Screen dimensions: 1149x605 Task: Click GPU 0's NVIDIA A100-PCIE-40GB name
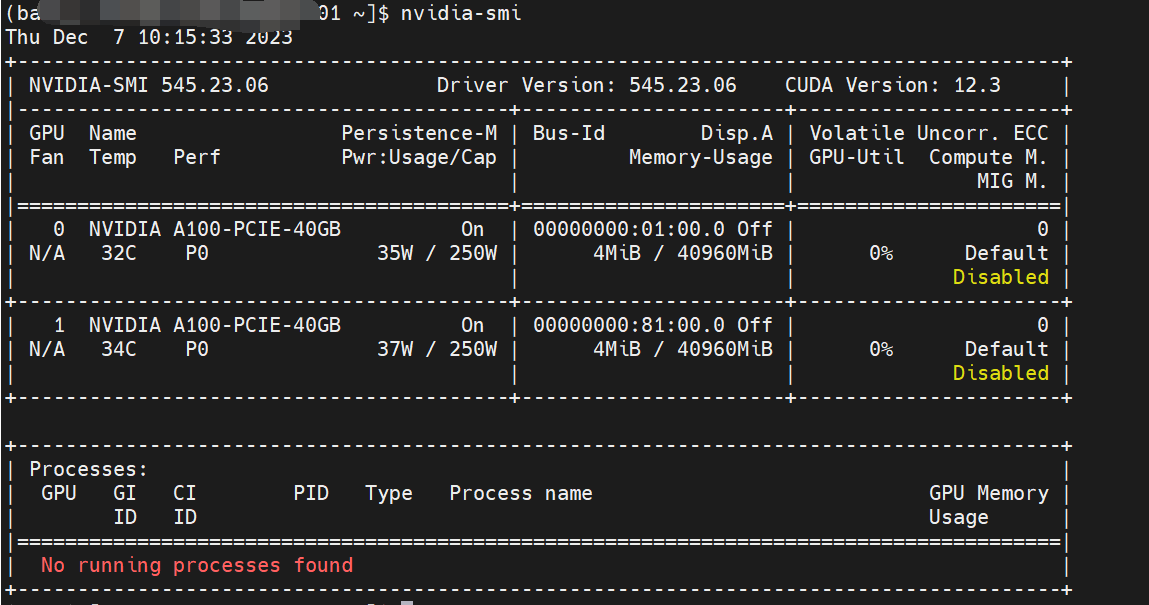[214, 229]
